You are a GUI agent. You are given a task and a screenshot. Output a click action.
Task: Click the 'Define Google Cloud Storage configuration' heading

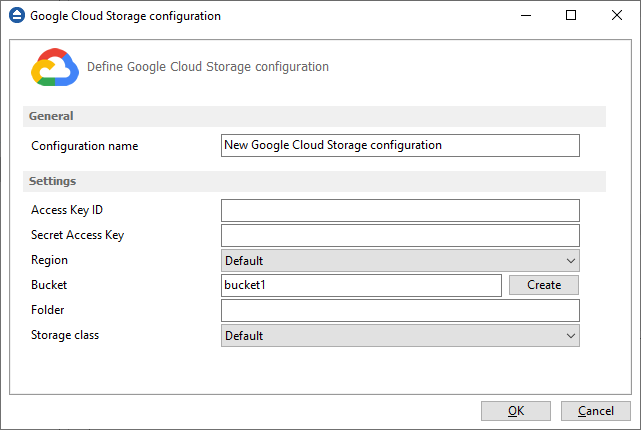coord(208,67)
